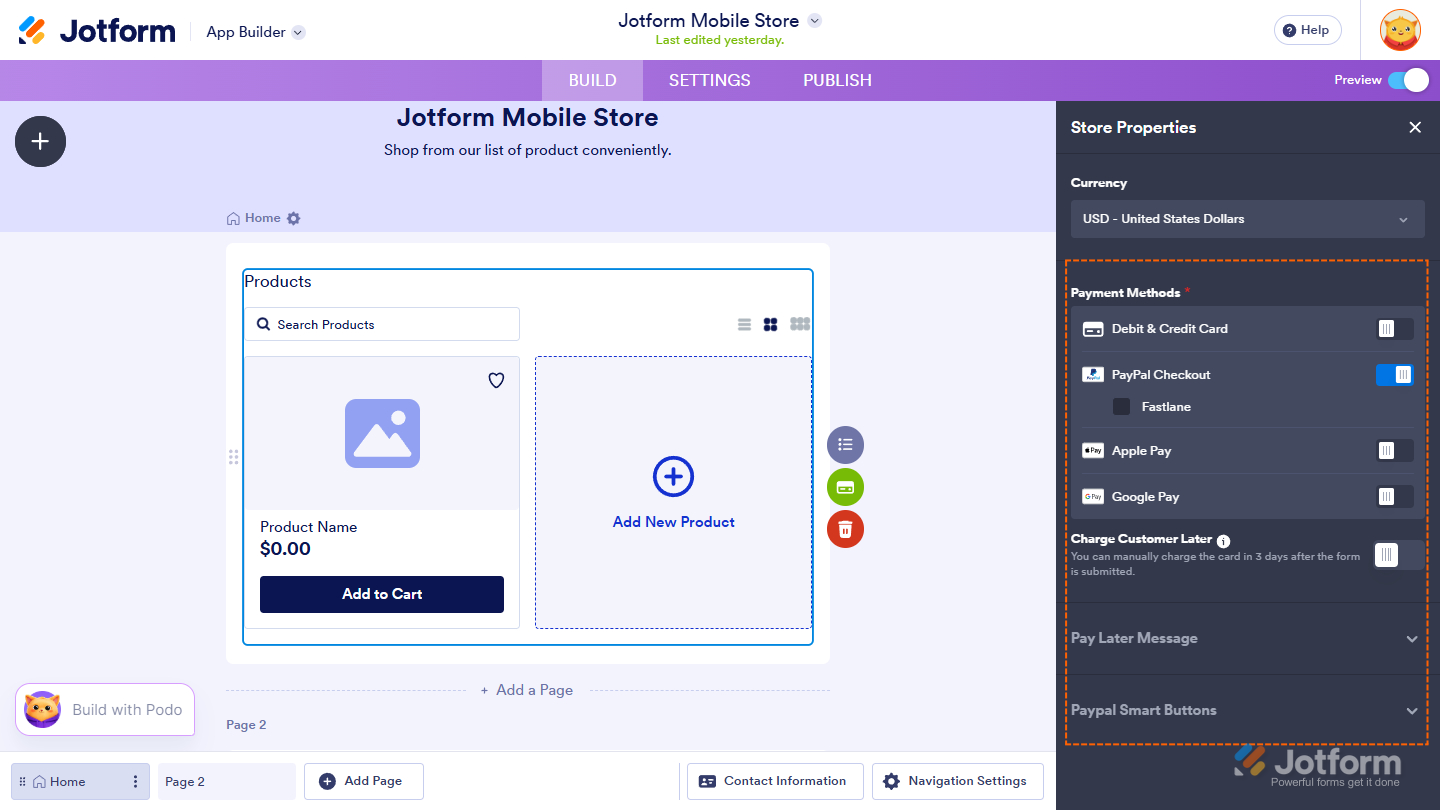
Task: Open the Home page settings gear
Action: click(x=293, y=217)
